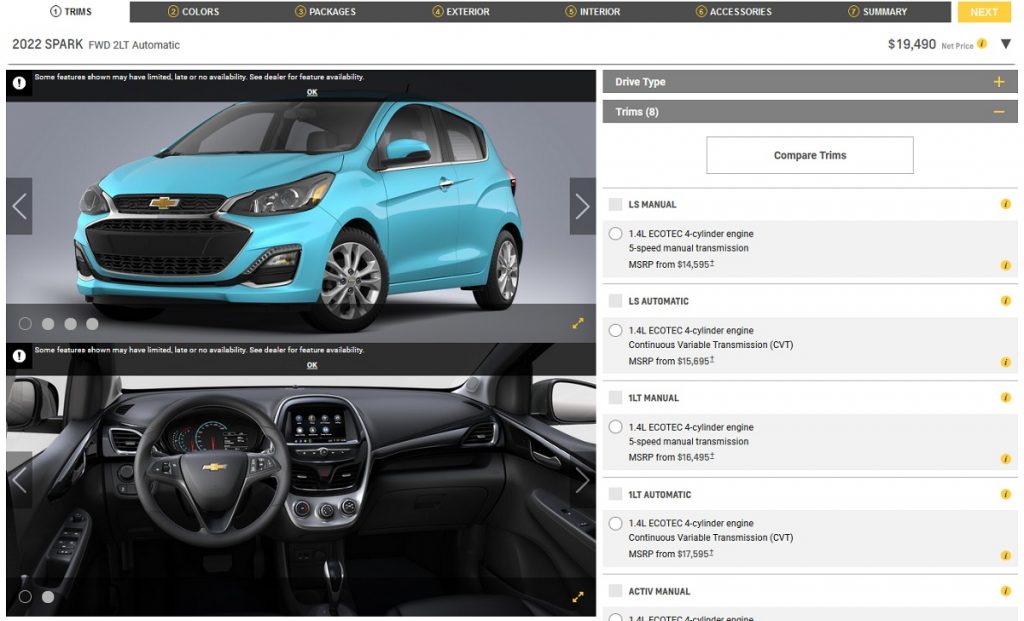Go to the Colors step tab

click(193, 12)
